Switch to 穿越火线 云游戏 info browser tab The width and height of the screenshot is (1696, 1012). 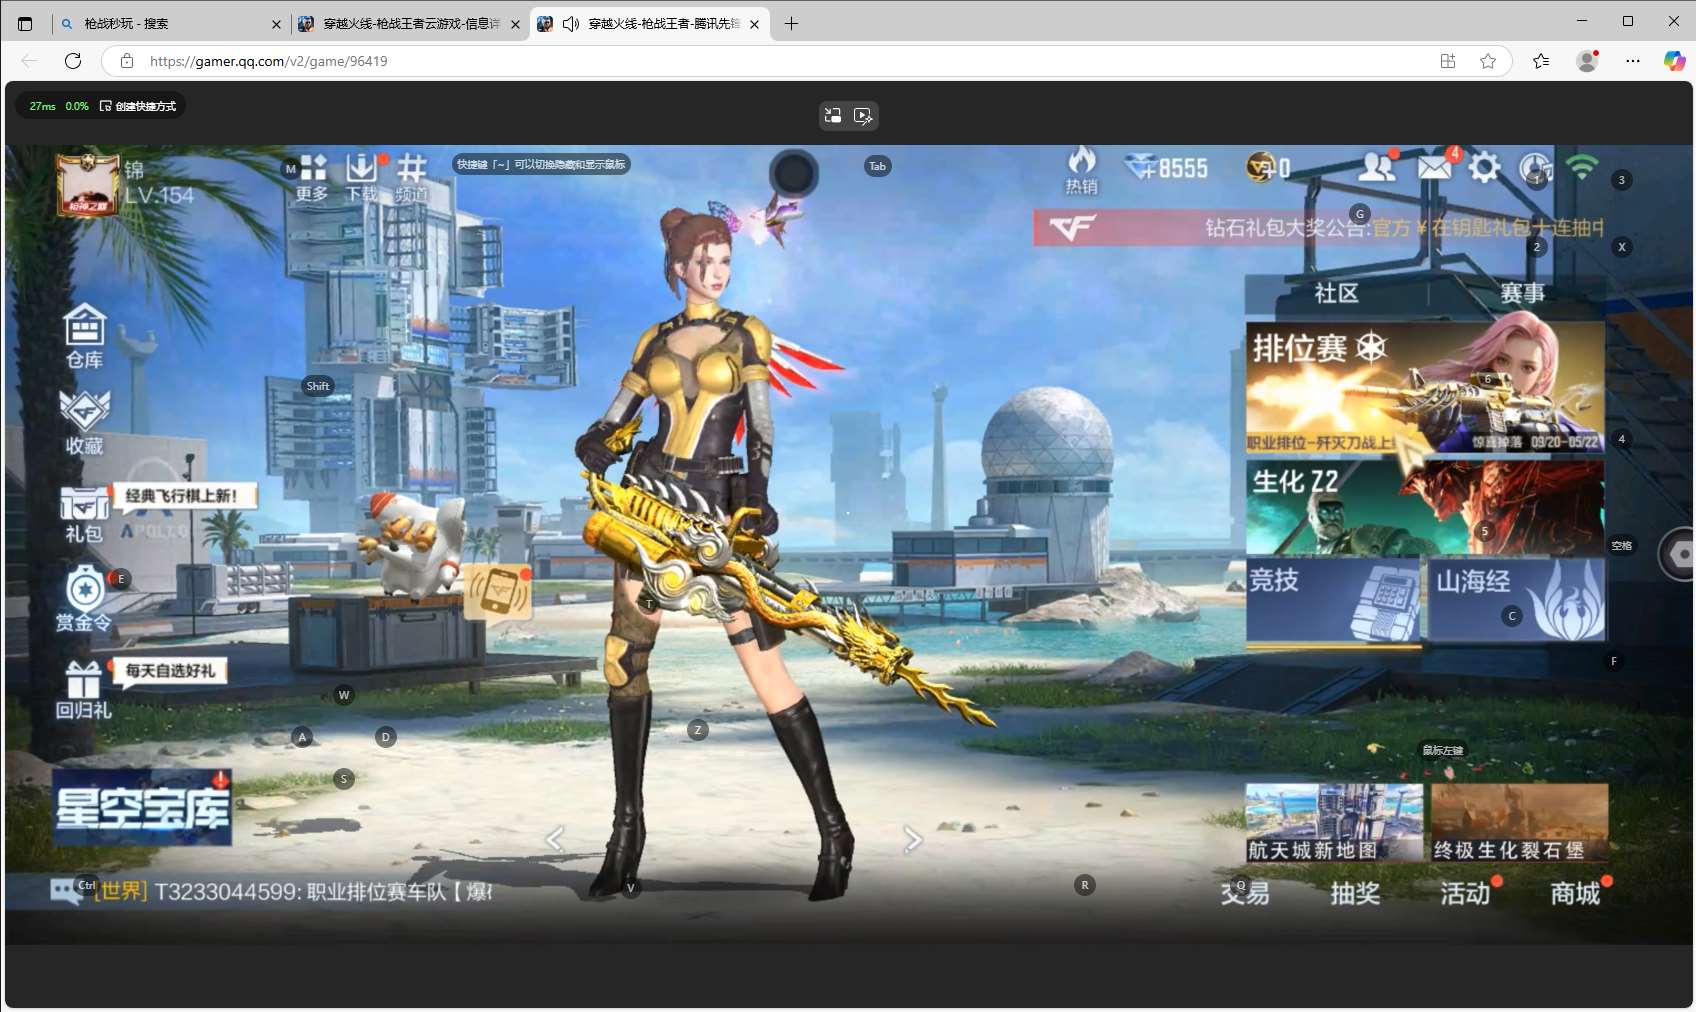coord(410,23)
